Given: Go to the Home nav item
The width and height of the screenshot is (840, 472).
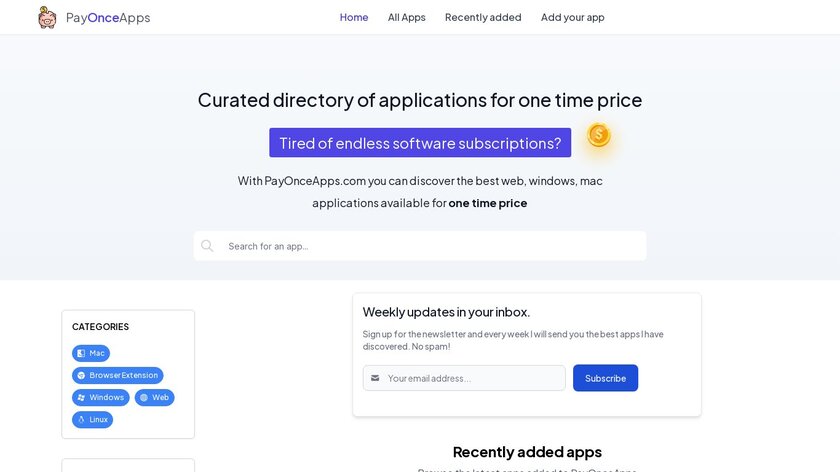Looking at the screenshot, I should pos(354,17).
